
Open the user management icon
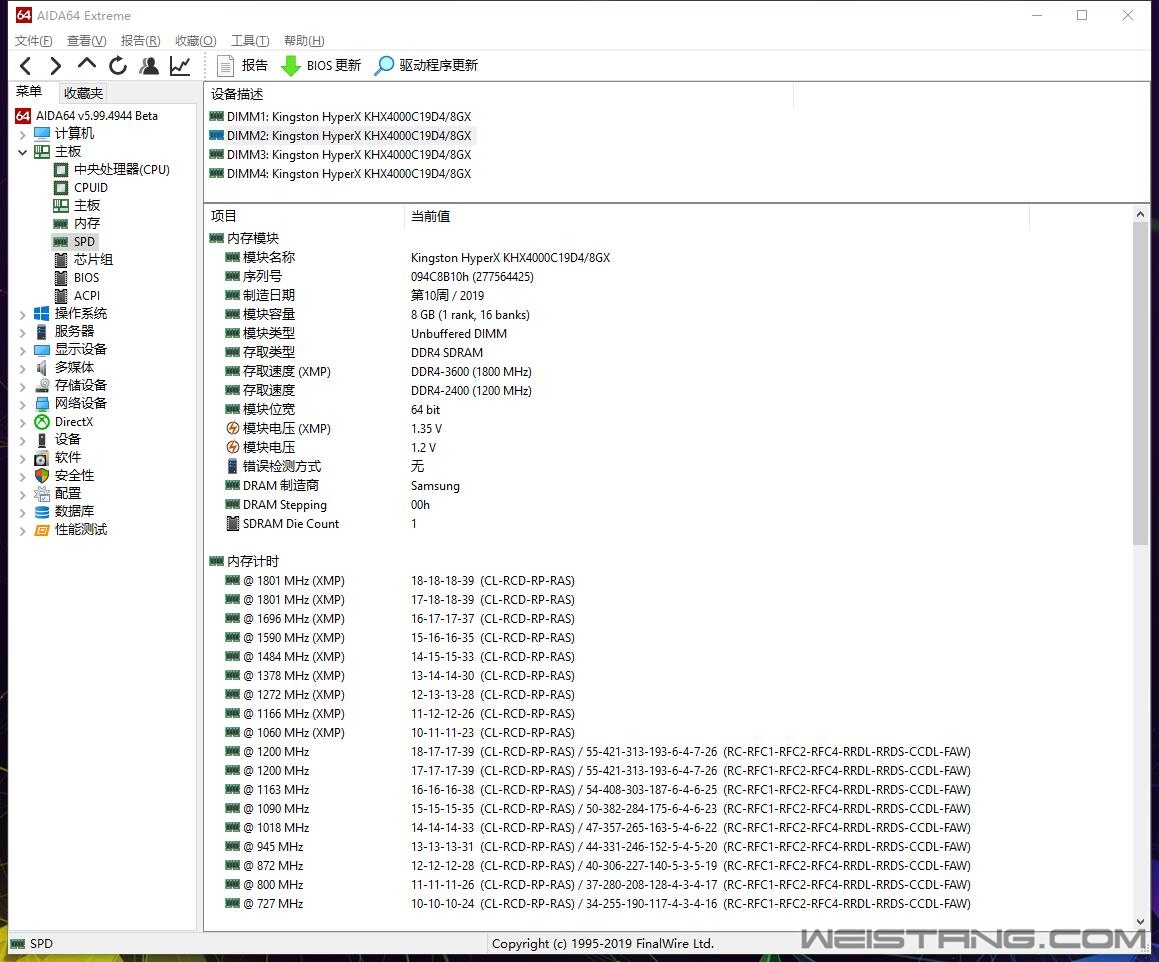(149, 66)
